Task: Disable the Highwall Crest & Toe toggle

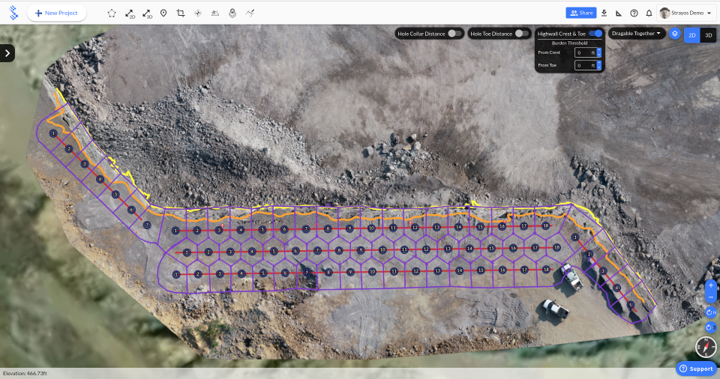Action: (x=596, y=34)
